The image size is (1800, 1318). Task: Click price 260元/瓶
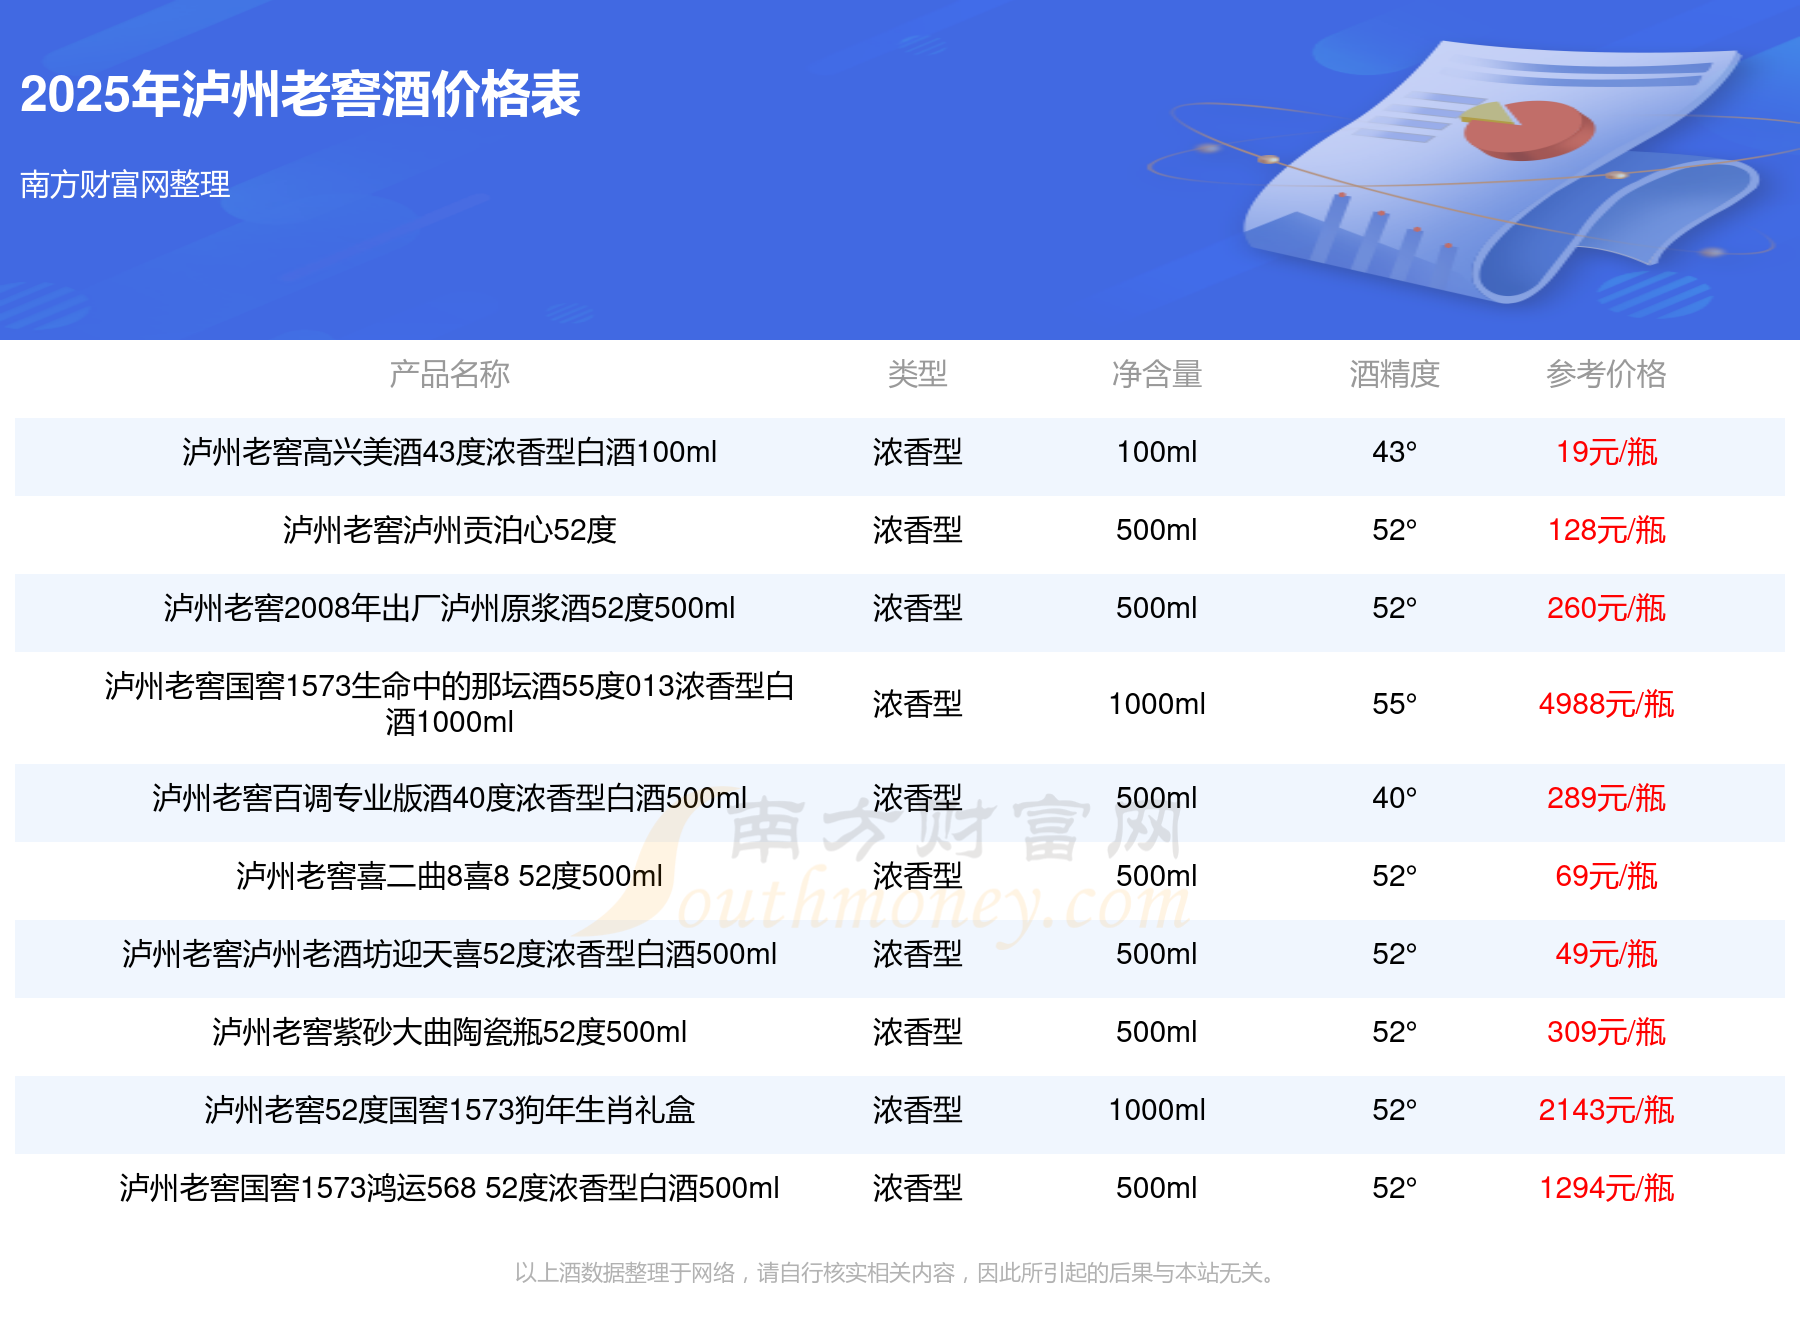[1606, 608]
